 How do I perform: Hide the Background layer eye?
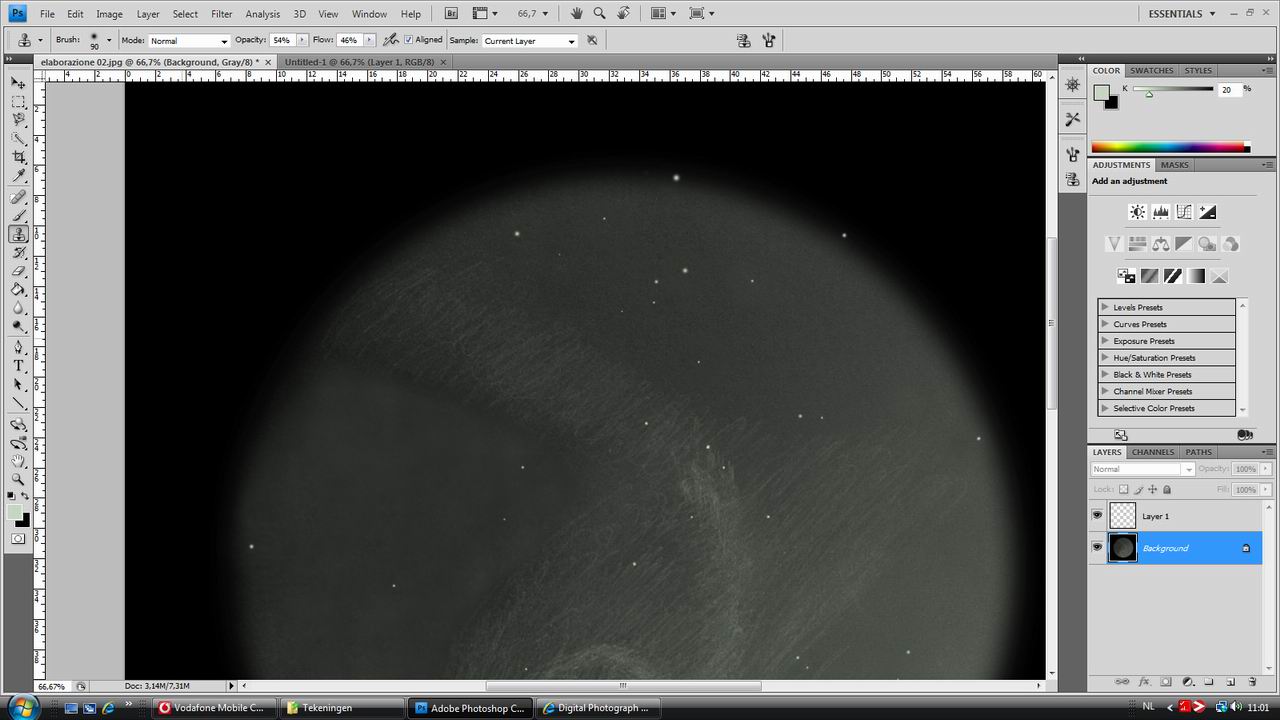click(x=1097, y=548)
